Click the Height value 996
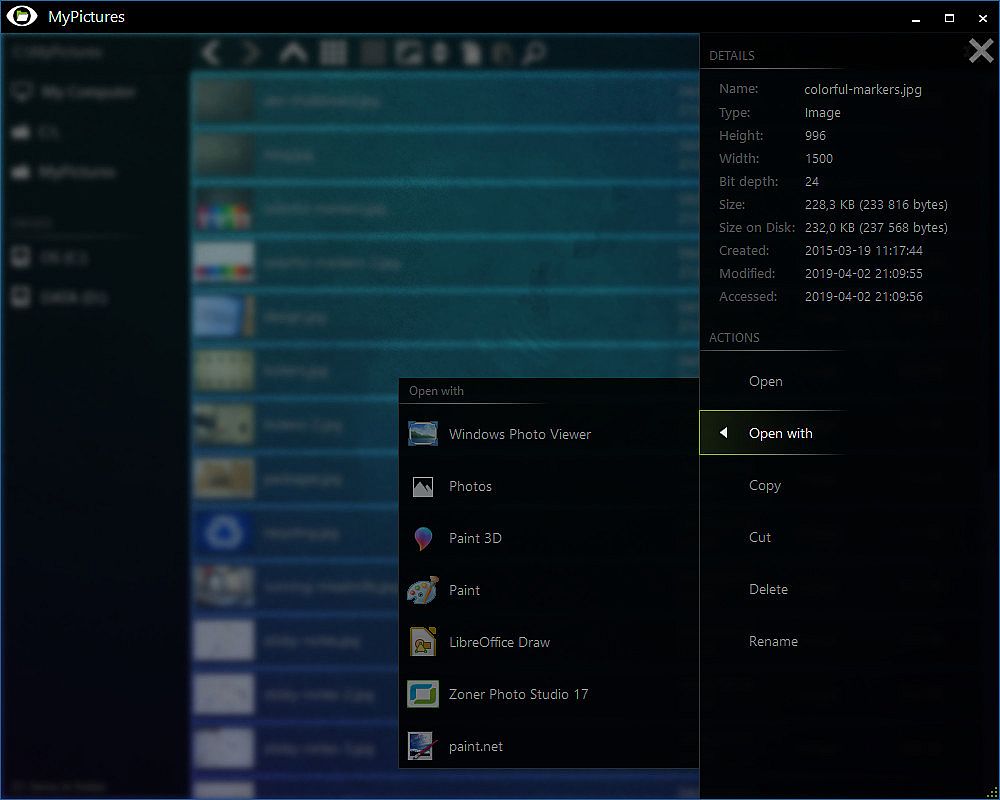The height and width of the screenshot is (800, 1000). tap(815, 136)
